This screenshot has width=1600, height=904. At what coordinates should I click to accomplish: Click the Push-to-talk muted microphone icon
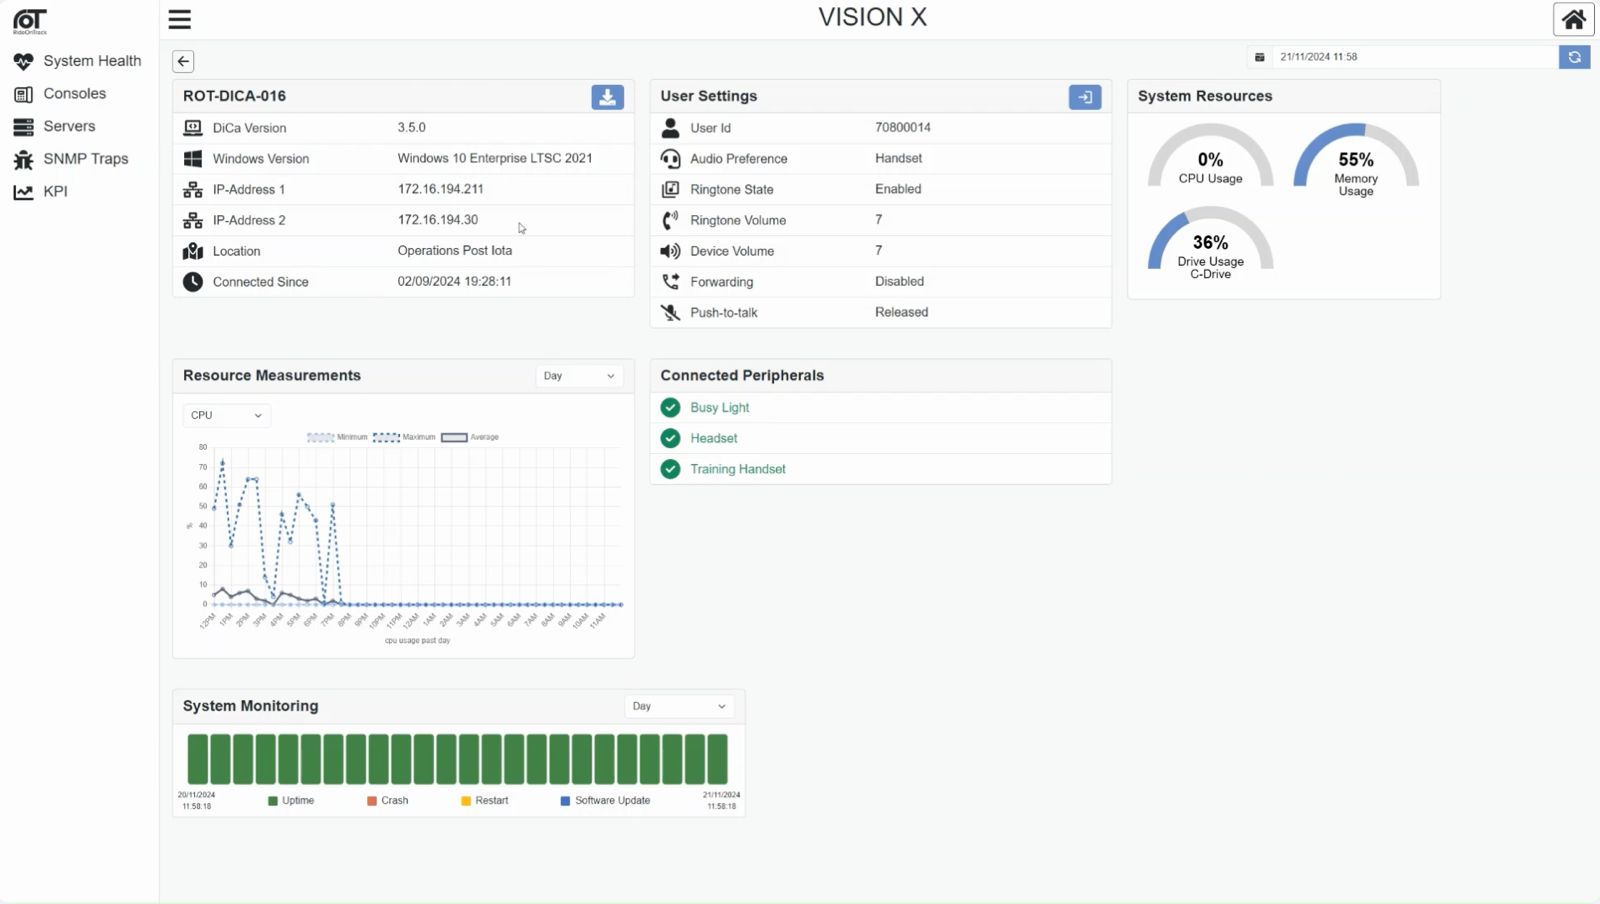[x=671, y=313]
